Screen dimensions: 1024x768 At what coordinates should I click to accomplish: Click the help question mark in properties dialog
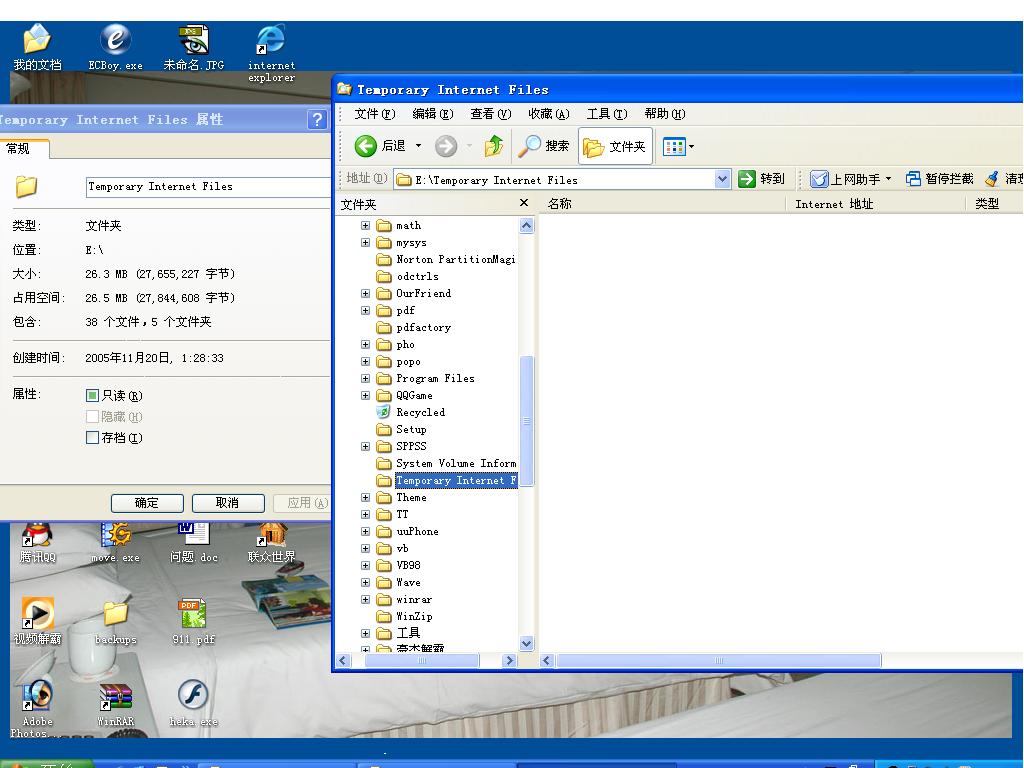317,120
